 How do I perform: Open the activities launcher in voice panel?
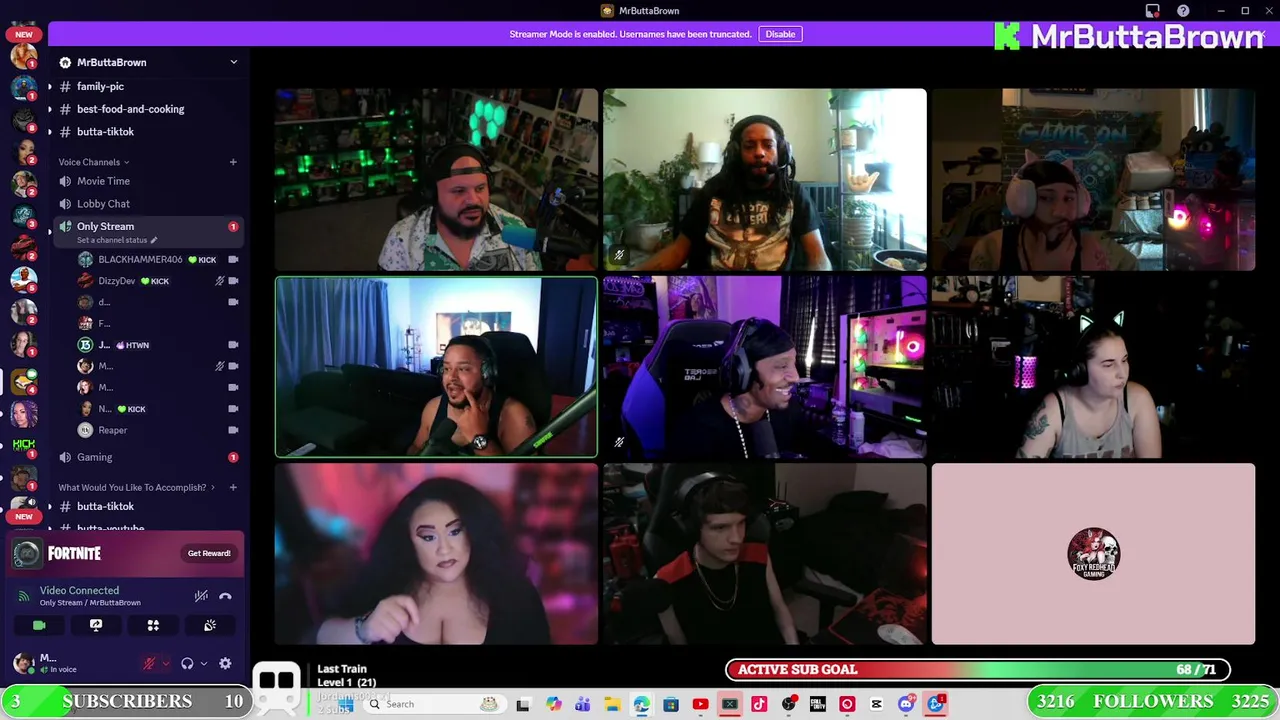[x=153, y=625]
